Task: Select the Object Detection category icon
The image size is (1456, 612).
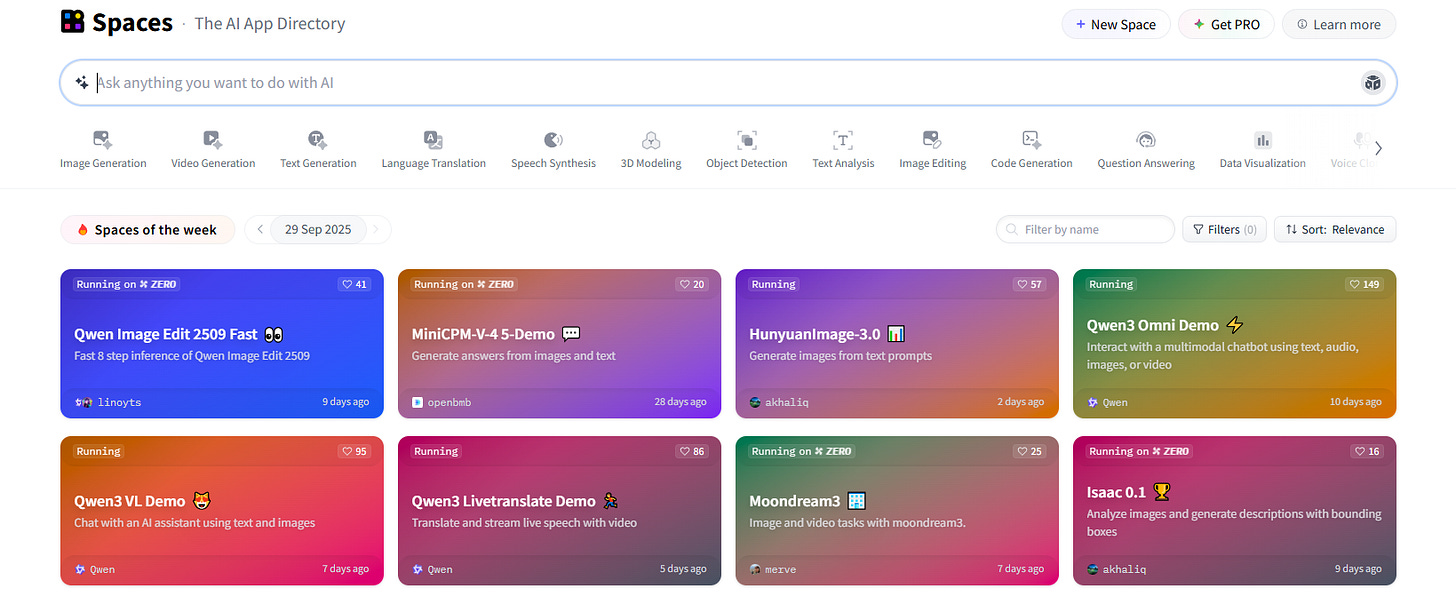Action: point(746,140)
